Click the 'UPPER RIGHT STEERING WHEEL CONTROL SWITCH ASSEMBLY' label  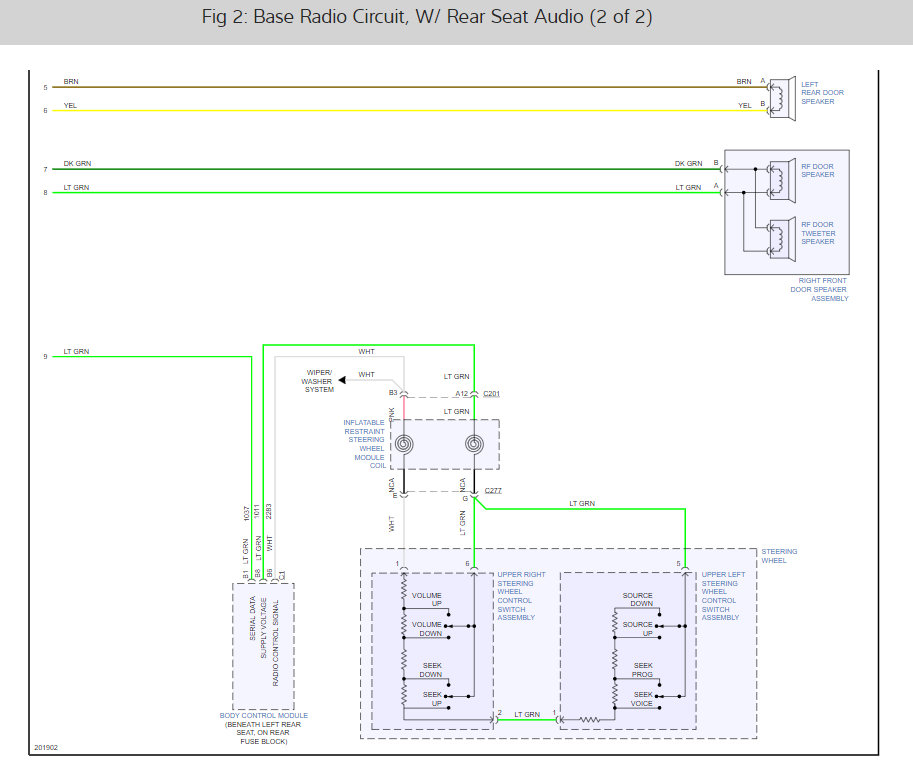click(x=521, y=596)
